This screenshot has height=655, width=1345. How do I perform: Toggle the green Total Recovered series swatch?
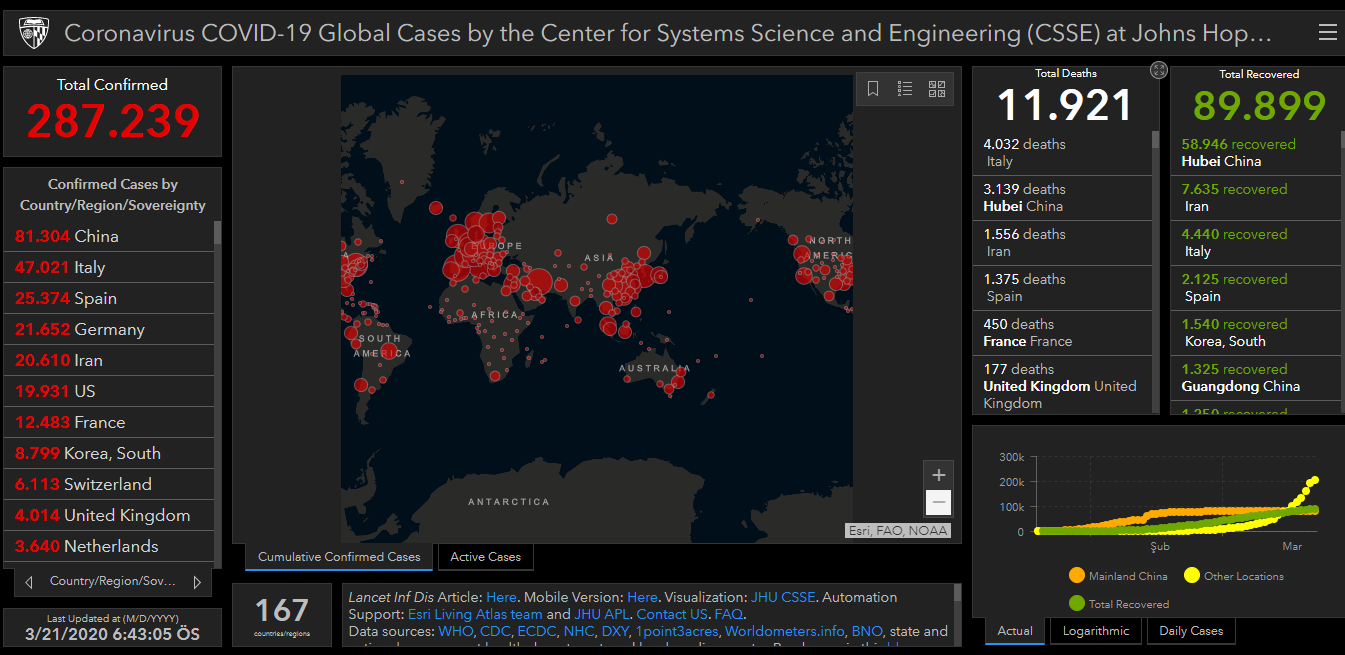tap(1077, 604)
